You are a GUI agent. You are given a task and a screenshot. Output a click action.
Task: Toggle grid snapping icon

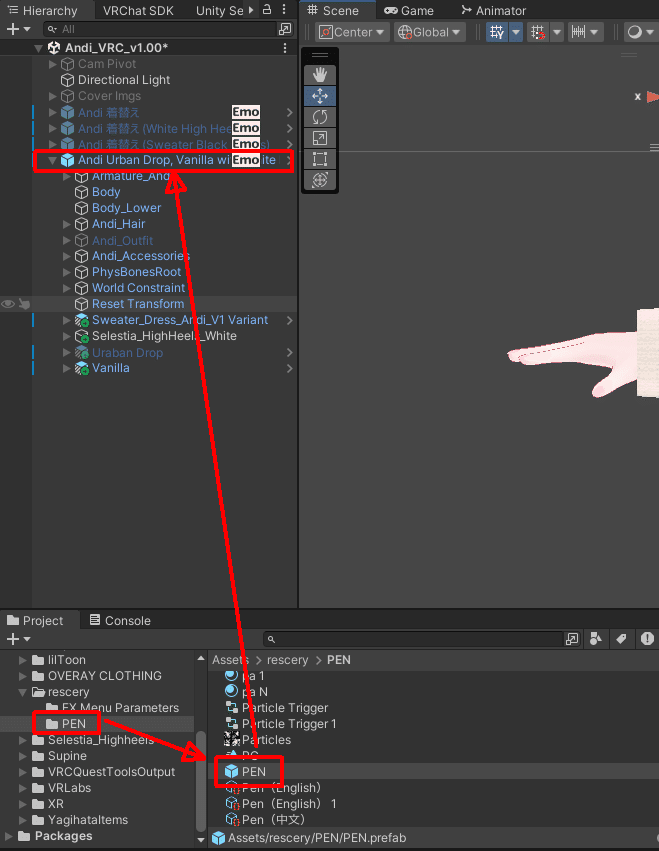click(x=537, y=33)
